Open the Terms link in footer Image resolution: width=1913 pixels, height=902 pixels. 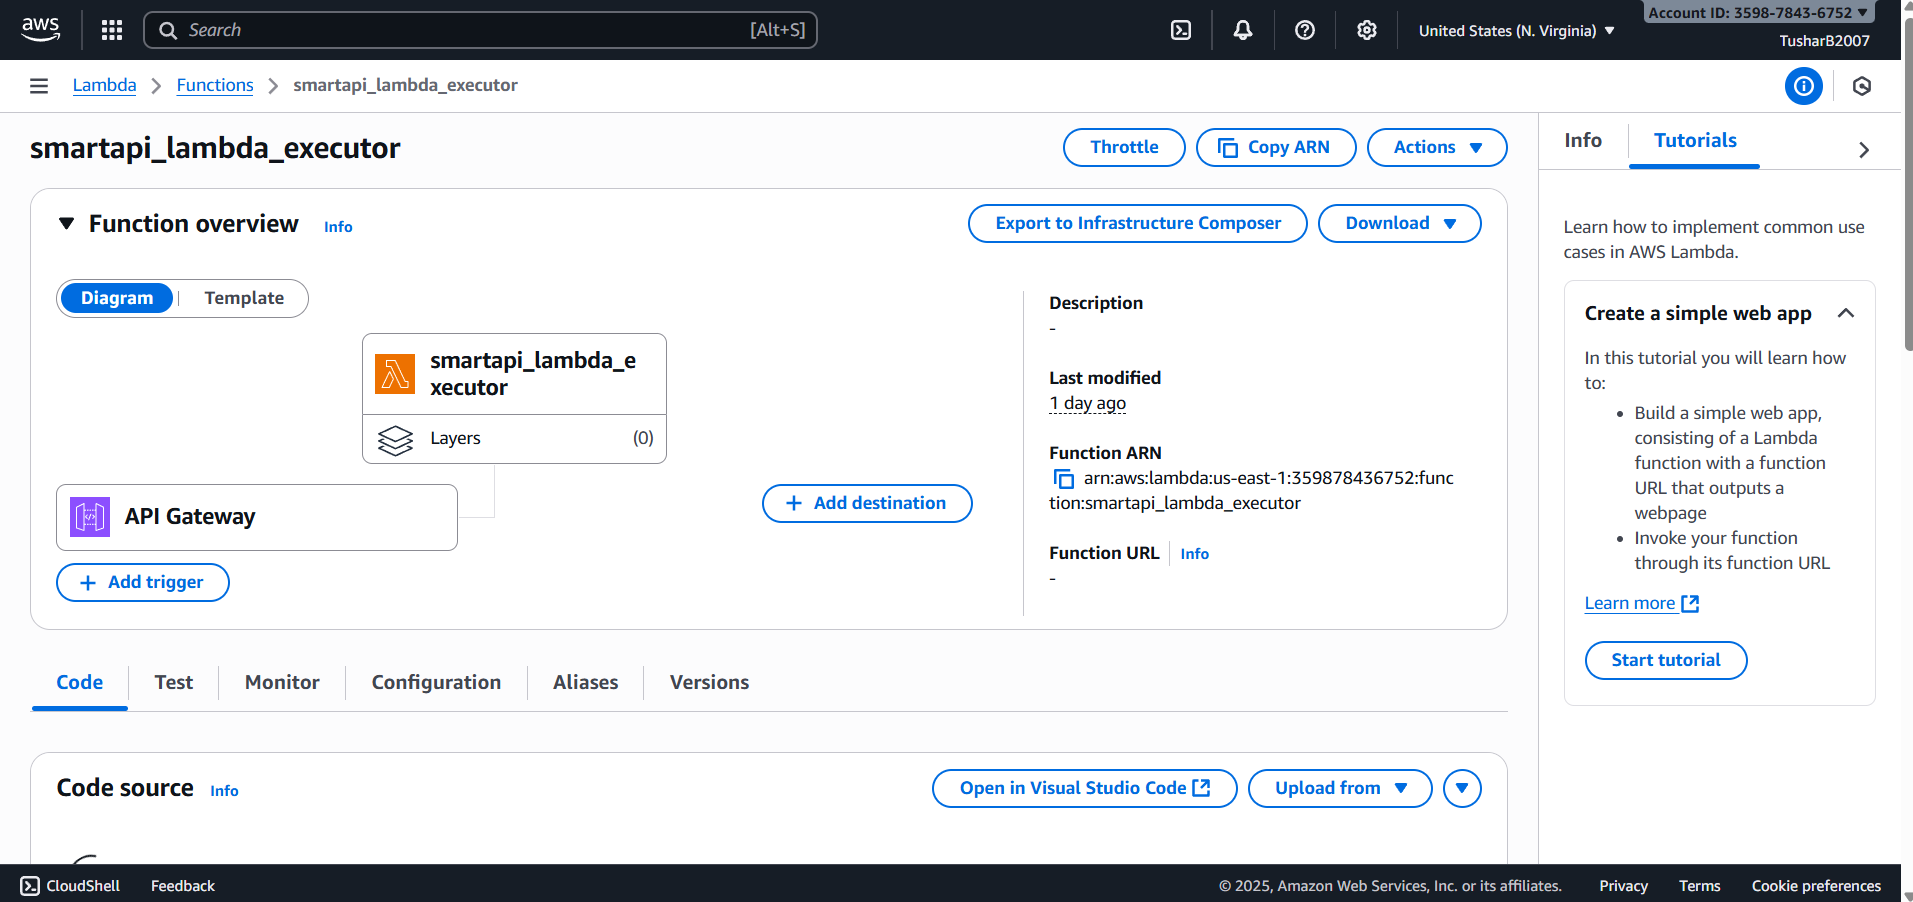click(x=1699, y=886)
